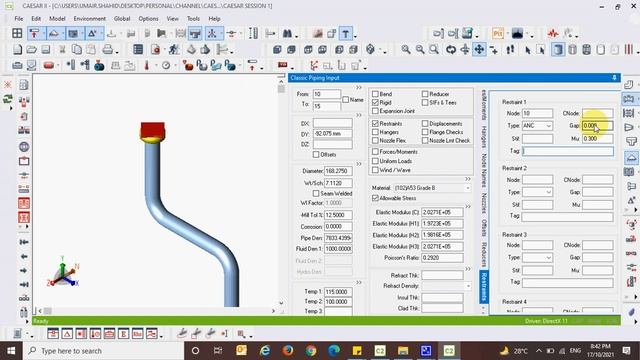Click the clock gauge icon
Screen dimensions: 640x360
tap(166, 65)
